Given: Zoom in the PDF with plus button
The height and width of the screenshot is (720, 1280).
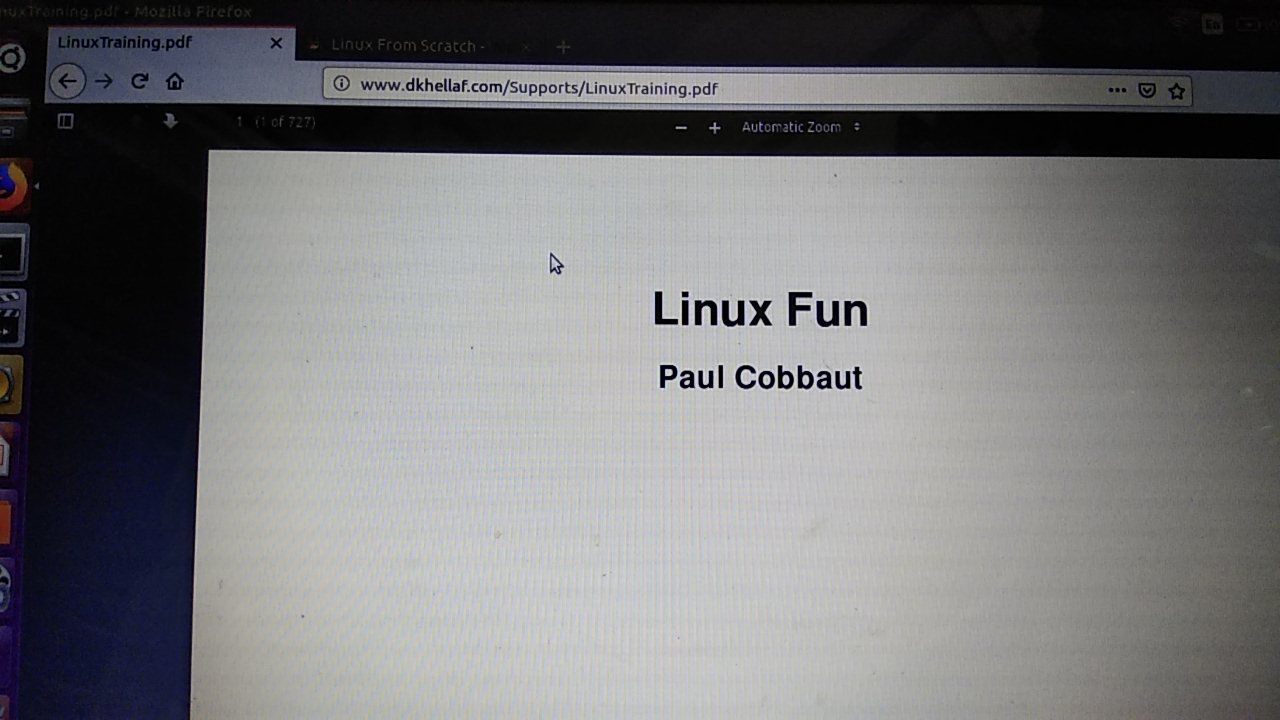Looking at the screenshot, I should [714, 127].
